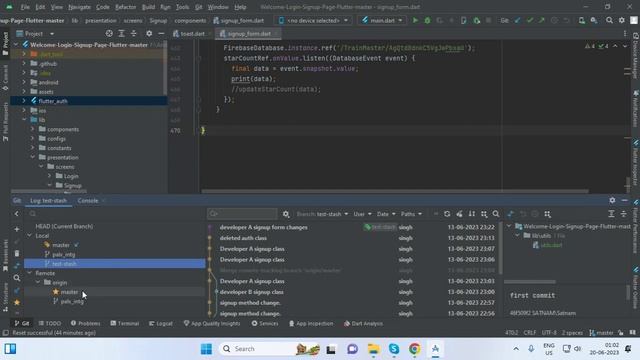Click the Git update project blue arrow icon
Image resolution: width=640 pixels, height=360 pixels.
(517, 20)
